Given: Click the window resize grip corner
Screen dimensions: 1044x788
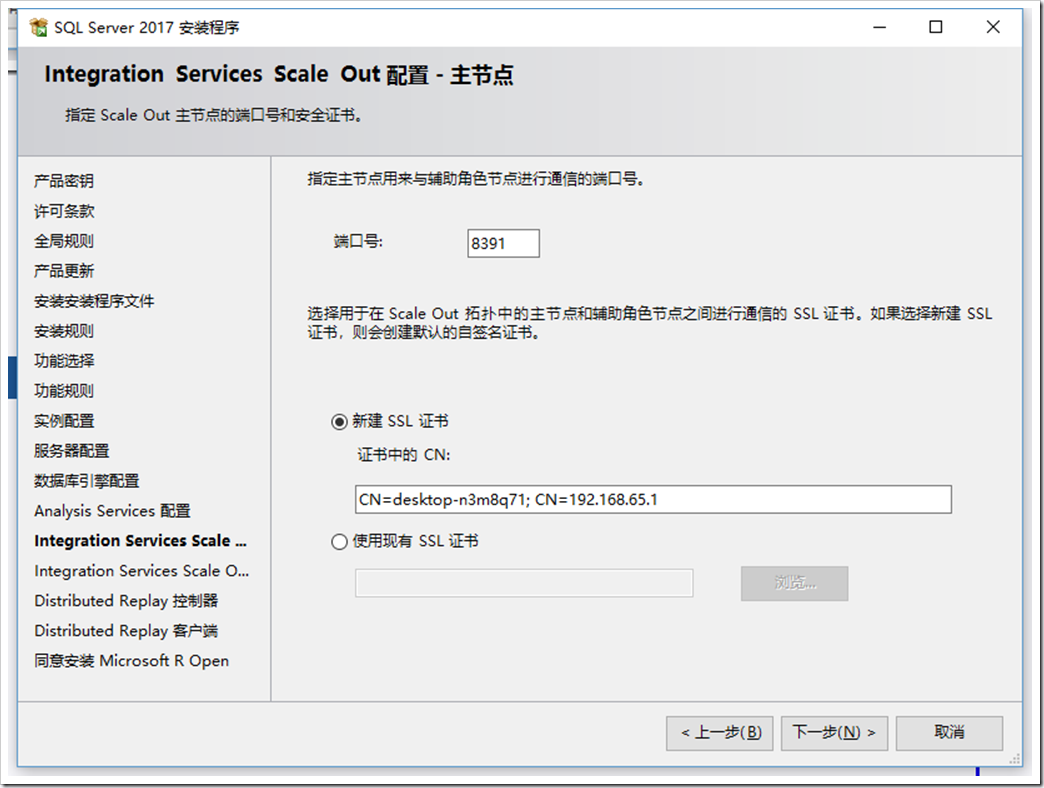Looking at the screenshot, I should point(1015,759).
